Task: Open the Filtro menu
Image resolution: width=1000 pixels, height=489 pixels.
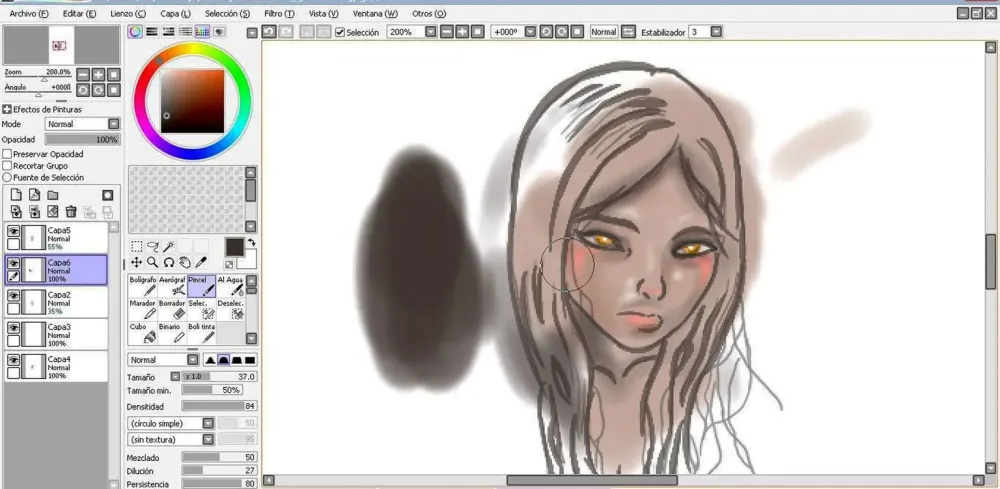Action: pos(279,14)
